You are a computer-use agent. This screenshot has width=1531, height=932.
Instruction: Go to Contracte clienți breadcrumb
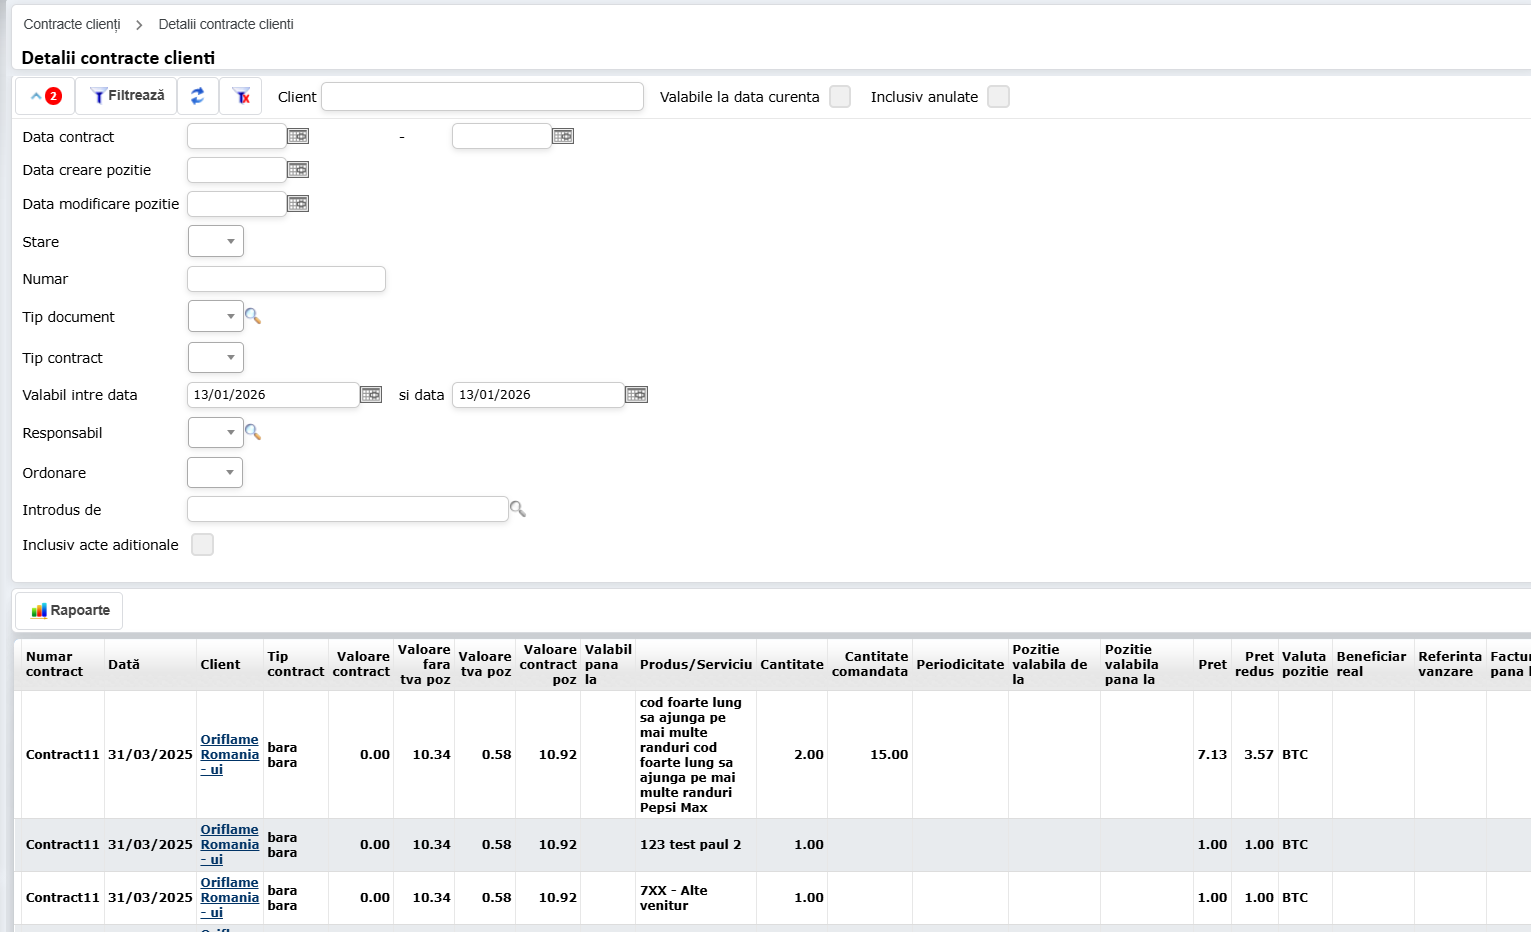click(x=72, y=24)
